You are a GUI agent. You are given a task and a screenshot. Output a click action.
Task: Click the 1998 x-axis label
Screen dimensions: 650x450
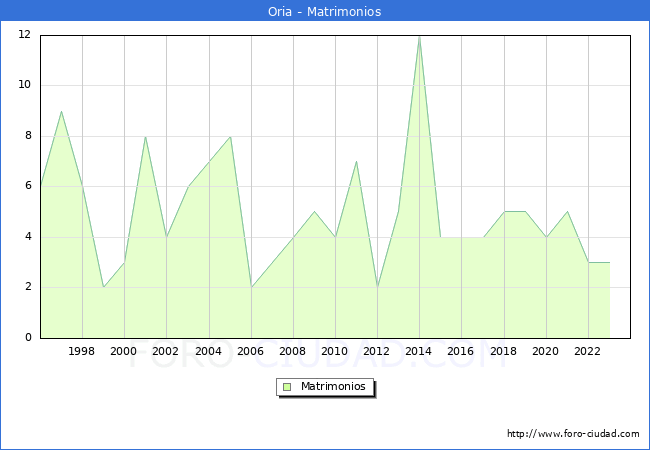[82, 351]
